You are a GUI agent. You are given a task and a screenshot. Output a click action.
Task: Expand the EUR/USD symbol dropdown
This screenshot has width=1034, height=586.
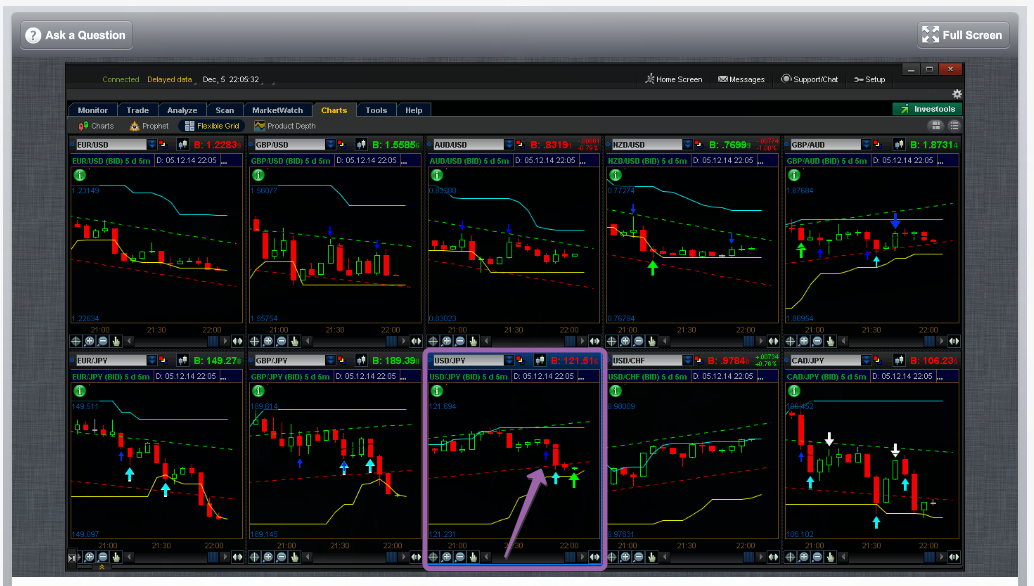(x=153, y=145)
